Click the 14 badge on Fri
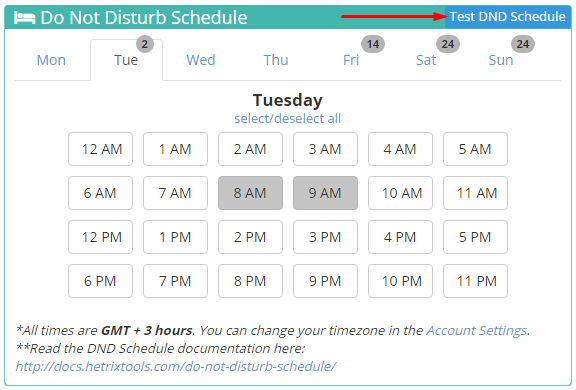This screenshot has width=576, height=390. point(373,44)
